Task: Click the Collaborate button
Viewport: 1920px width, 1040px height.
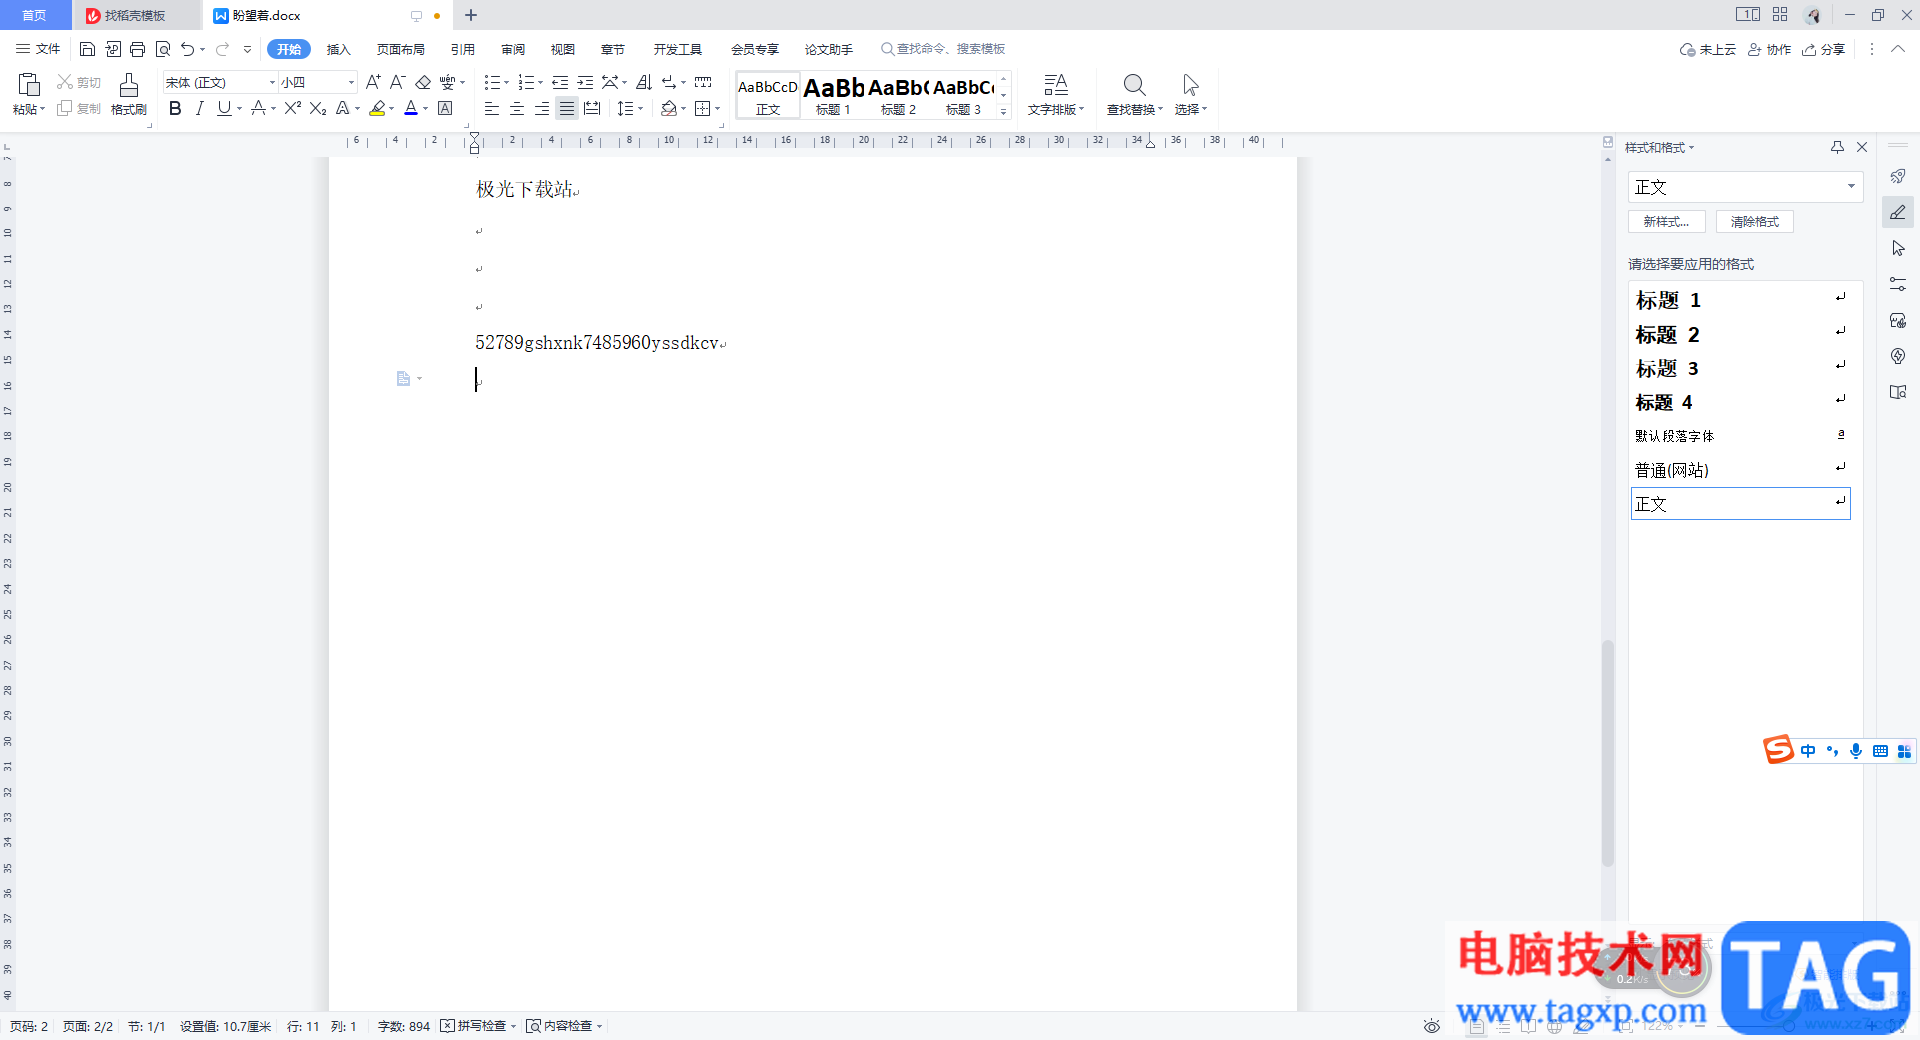Action: pyautogui.click(x=1769, y=49)
